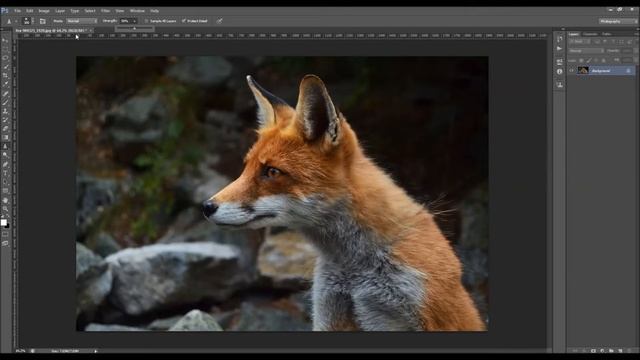The height and width of the screenshot is (360, 640).
Task: Select the Dodge tool
Action: (x=5, y=155)
